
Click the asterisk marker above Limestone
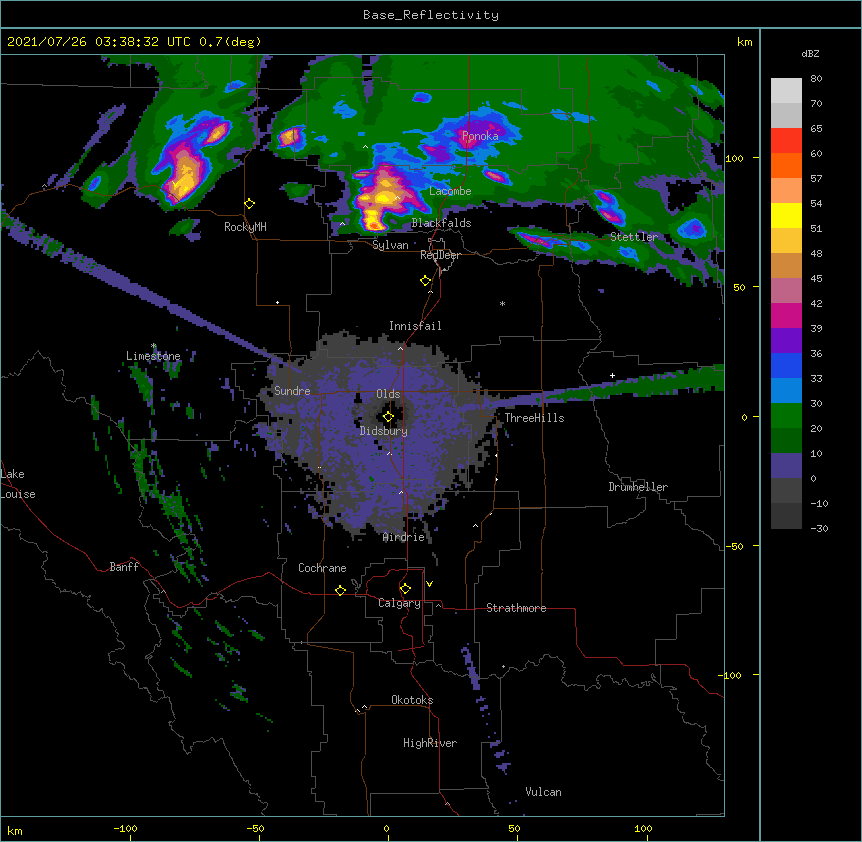[153, 346]
